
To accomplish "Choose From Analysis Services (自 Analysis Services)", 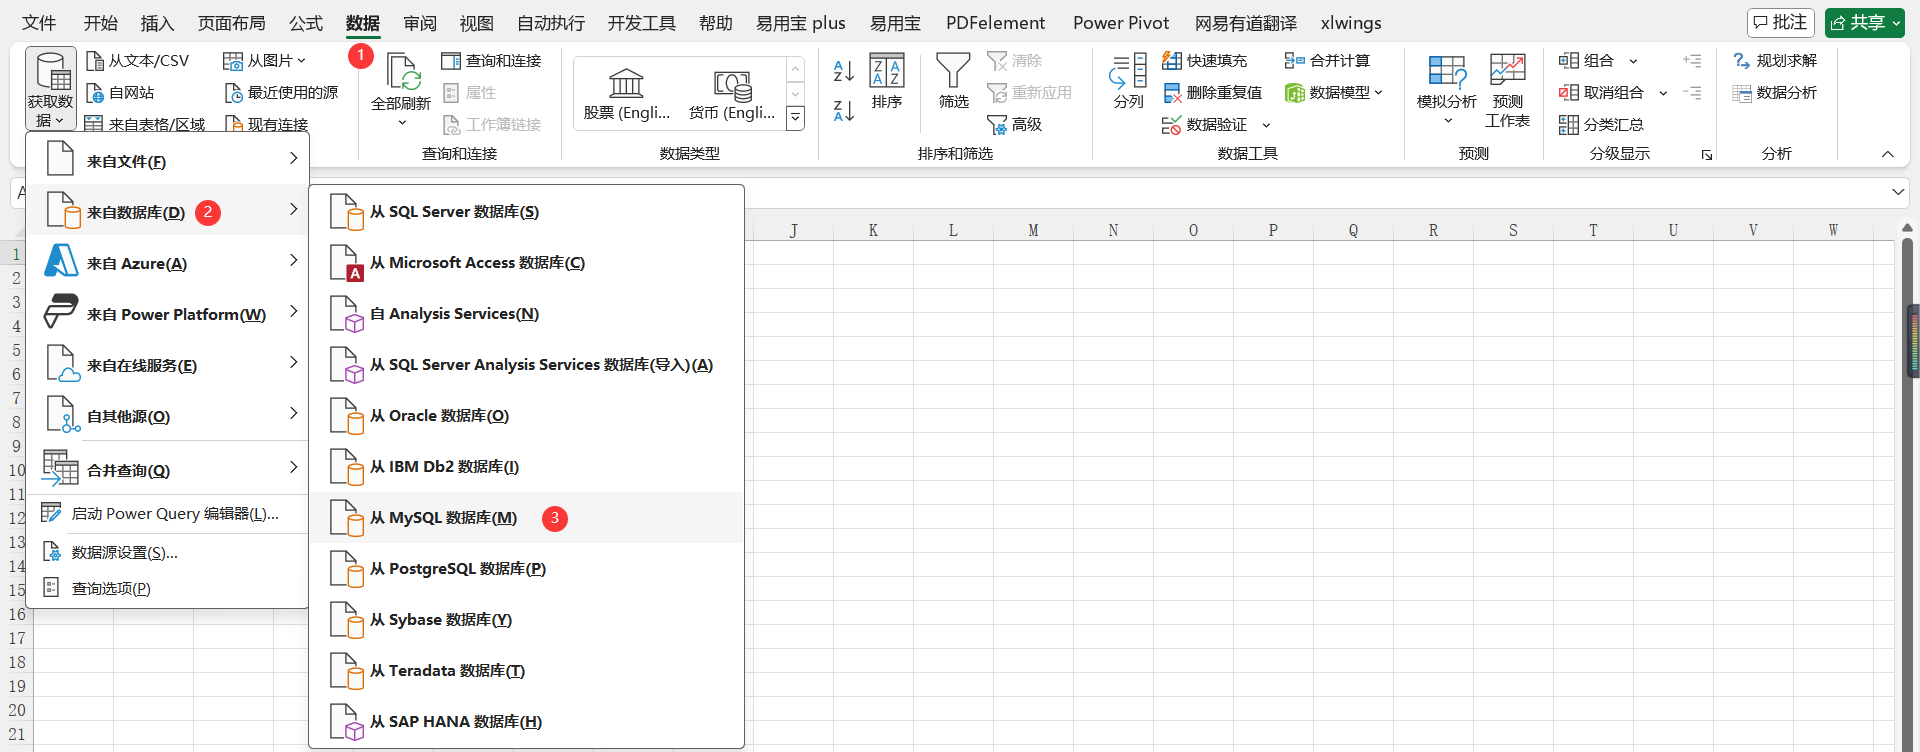I will pos(527,313).
